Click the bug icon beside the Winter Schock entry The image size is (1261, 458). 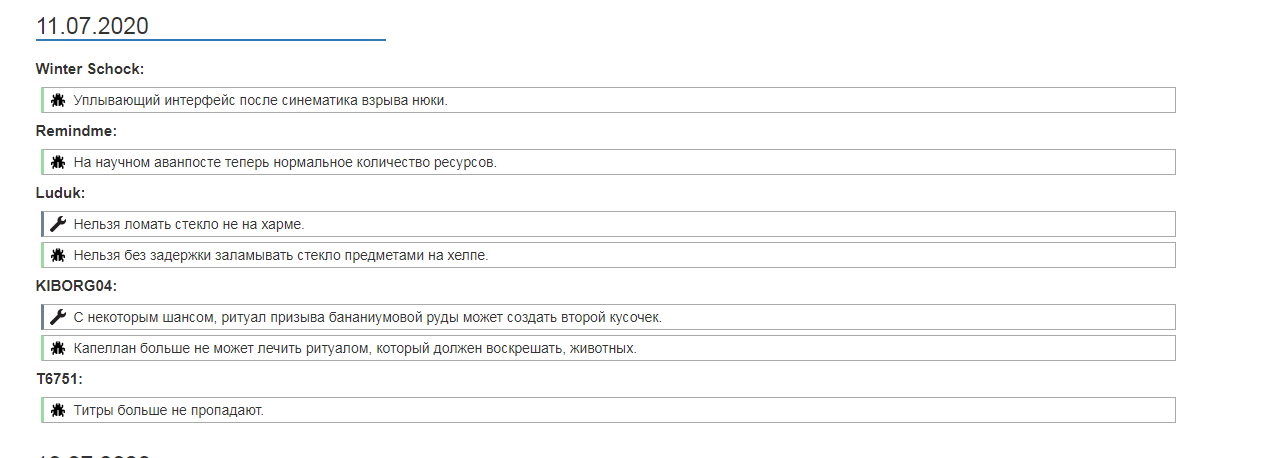coord(58,100)
